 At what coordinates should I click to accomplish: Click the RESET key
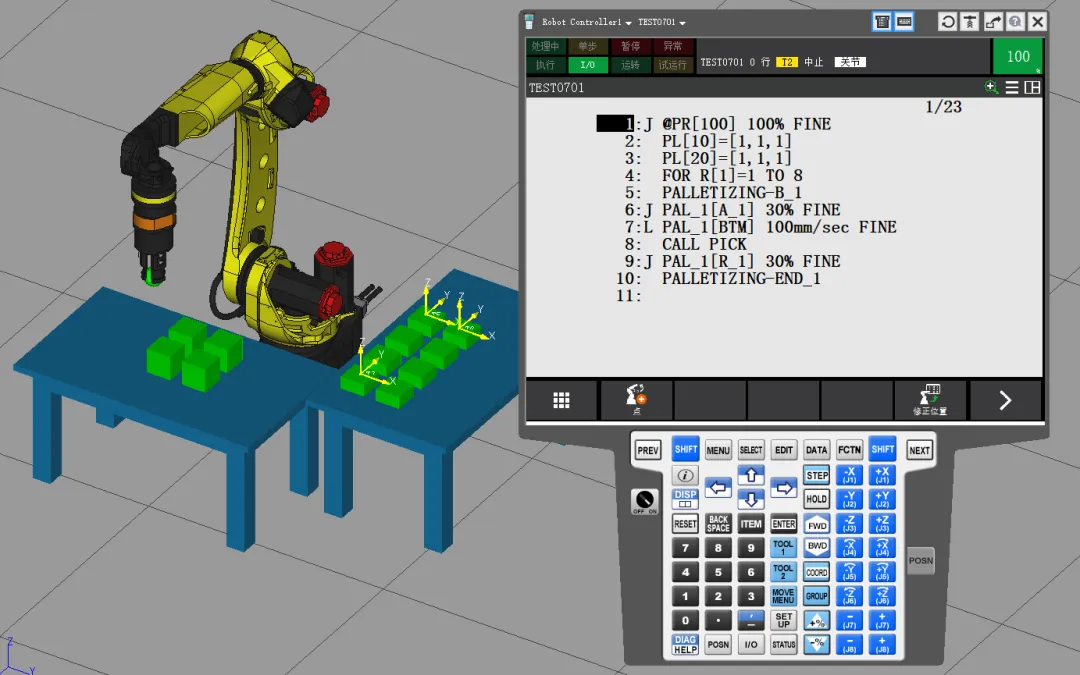[x=685, y=524]
